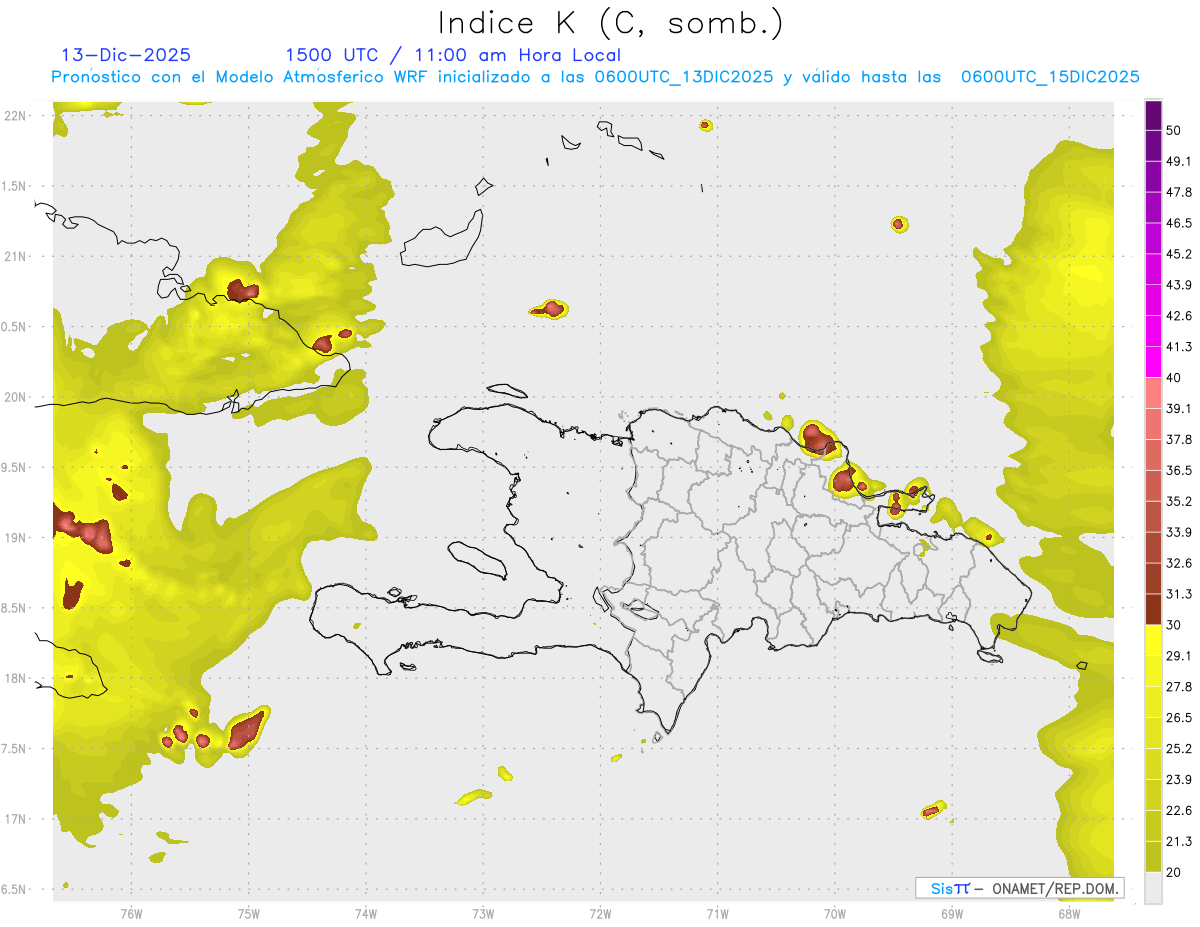Click the colorbar value 40

pos(1173,377)
